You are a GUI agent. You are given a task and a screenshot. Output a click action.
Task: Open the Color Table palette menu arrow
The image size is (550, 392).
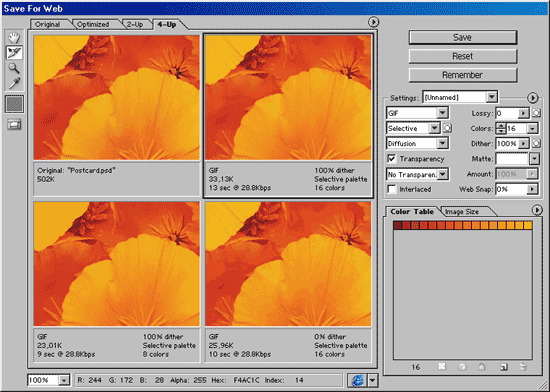tap(537, 210)
